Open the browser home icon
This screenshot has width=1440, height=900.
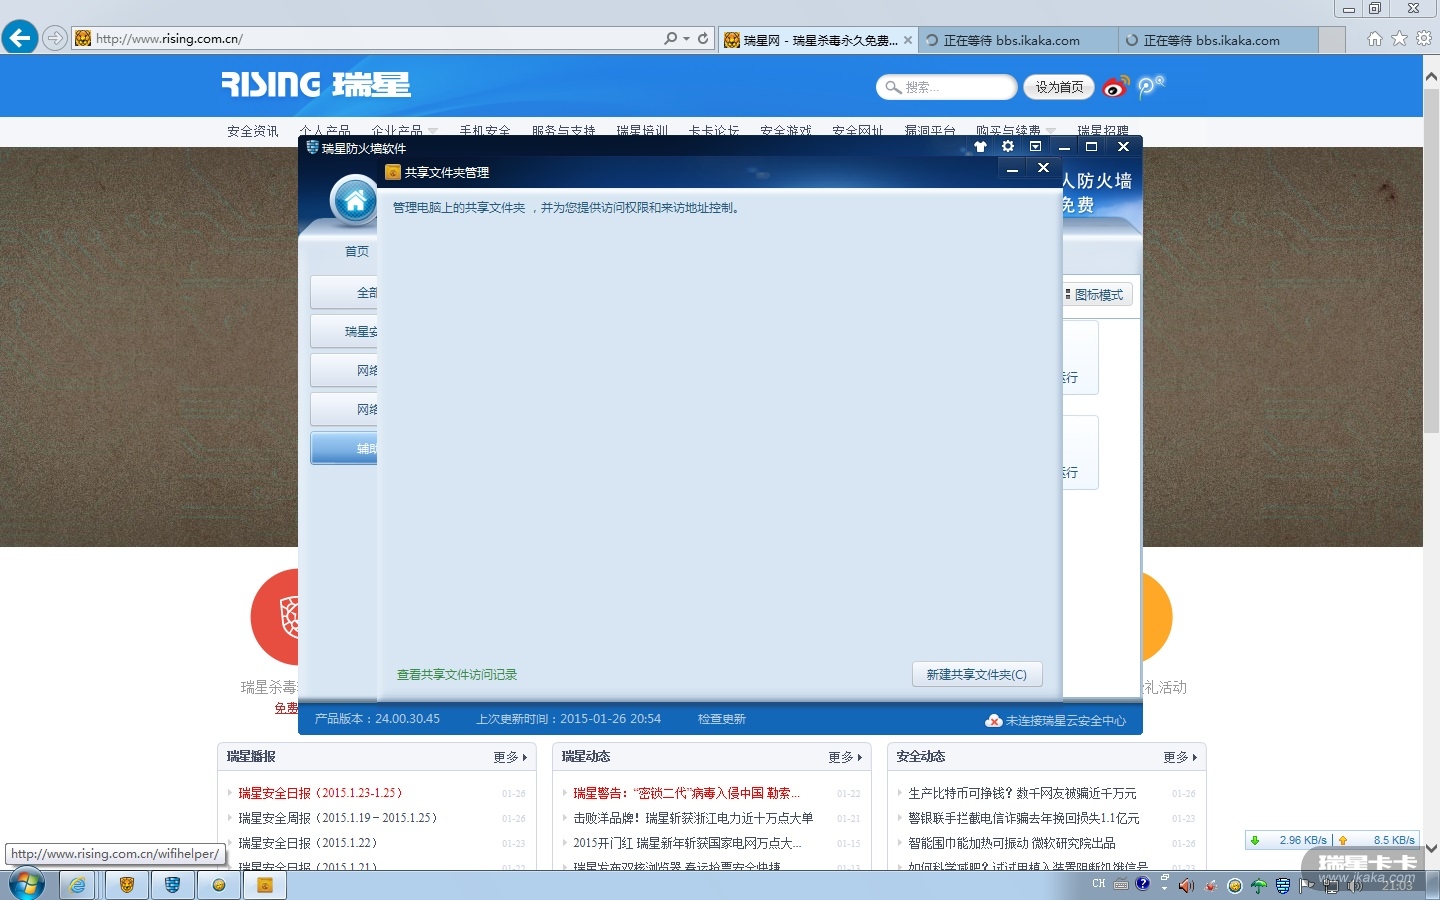coord(1375,39)
